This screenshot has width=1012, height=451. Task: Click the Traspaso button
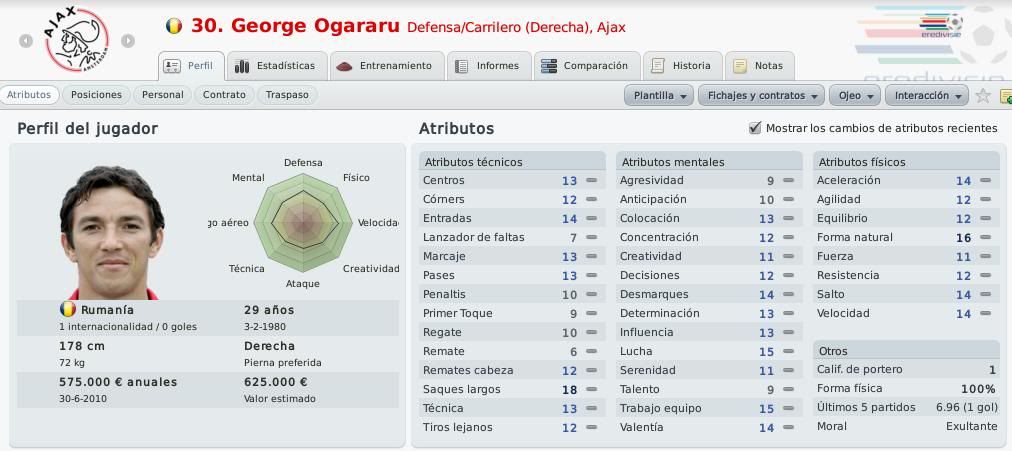click(x=287, y=95)
